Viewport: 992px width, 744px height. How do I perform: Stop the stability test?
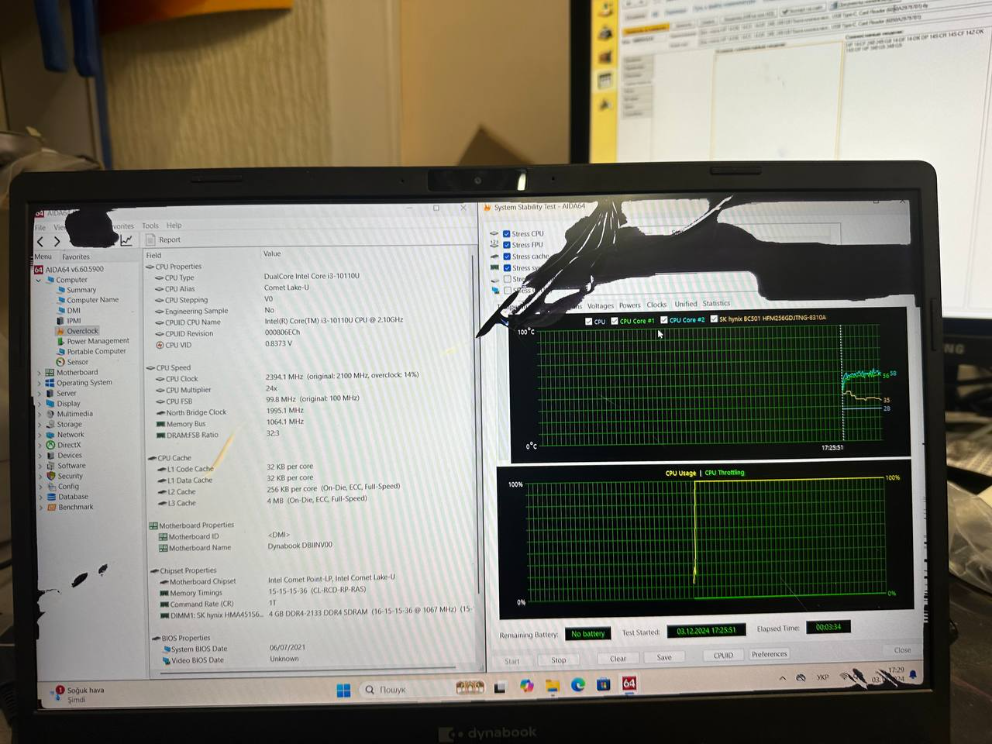point(559,660)
